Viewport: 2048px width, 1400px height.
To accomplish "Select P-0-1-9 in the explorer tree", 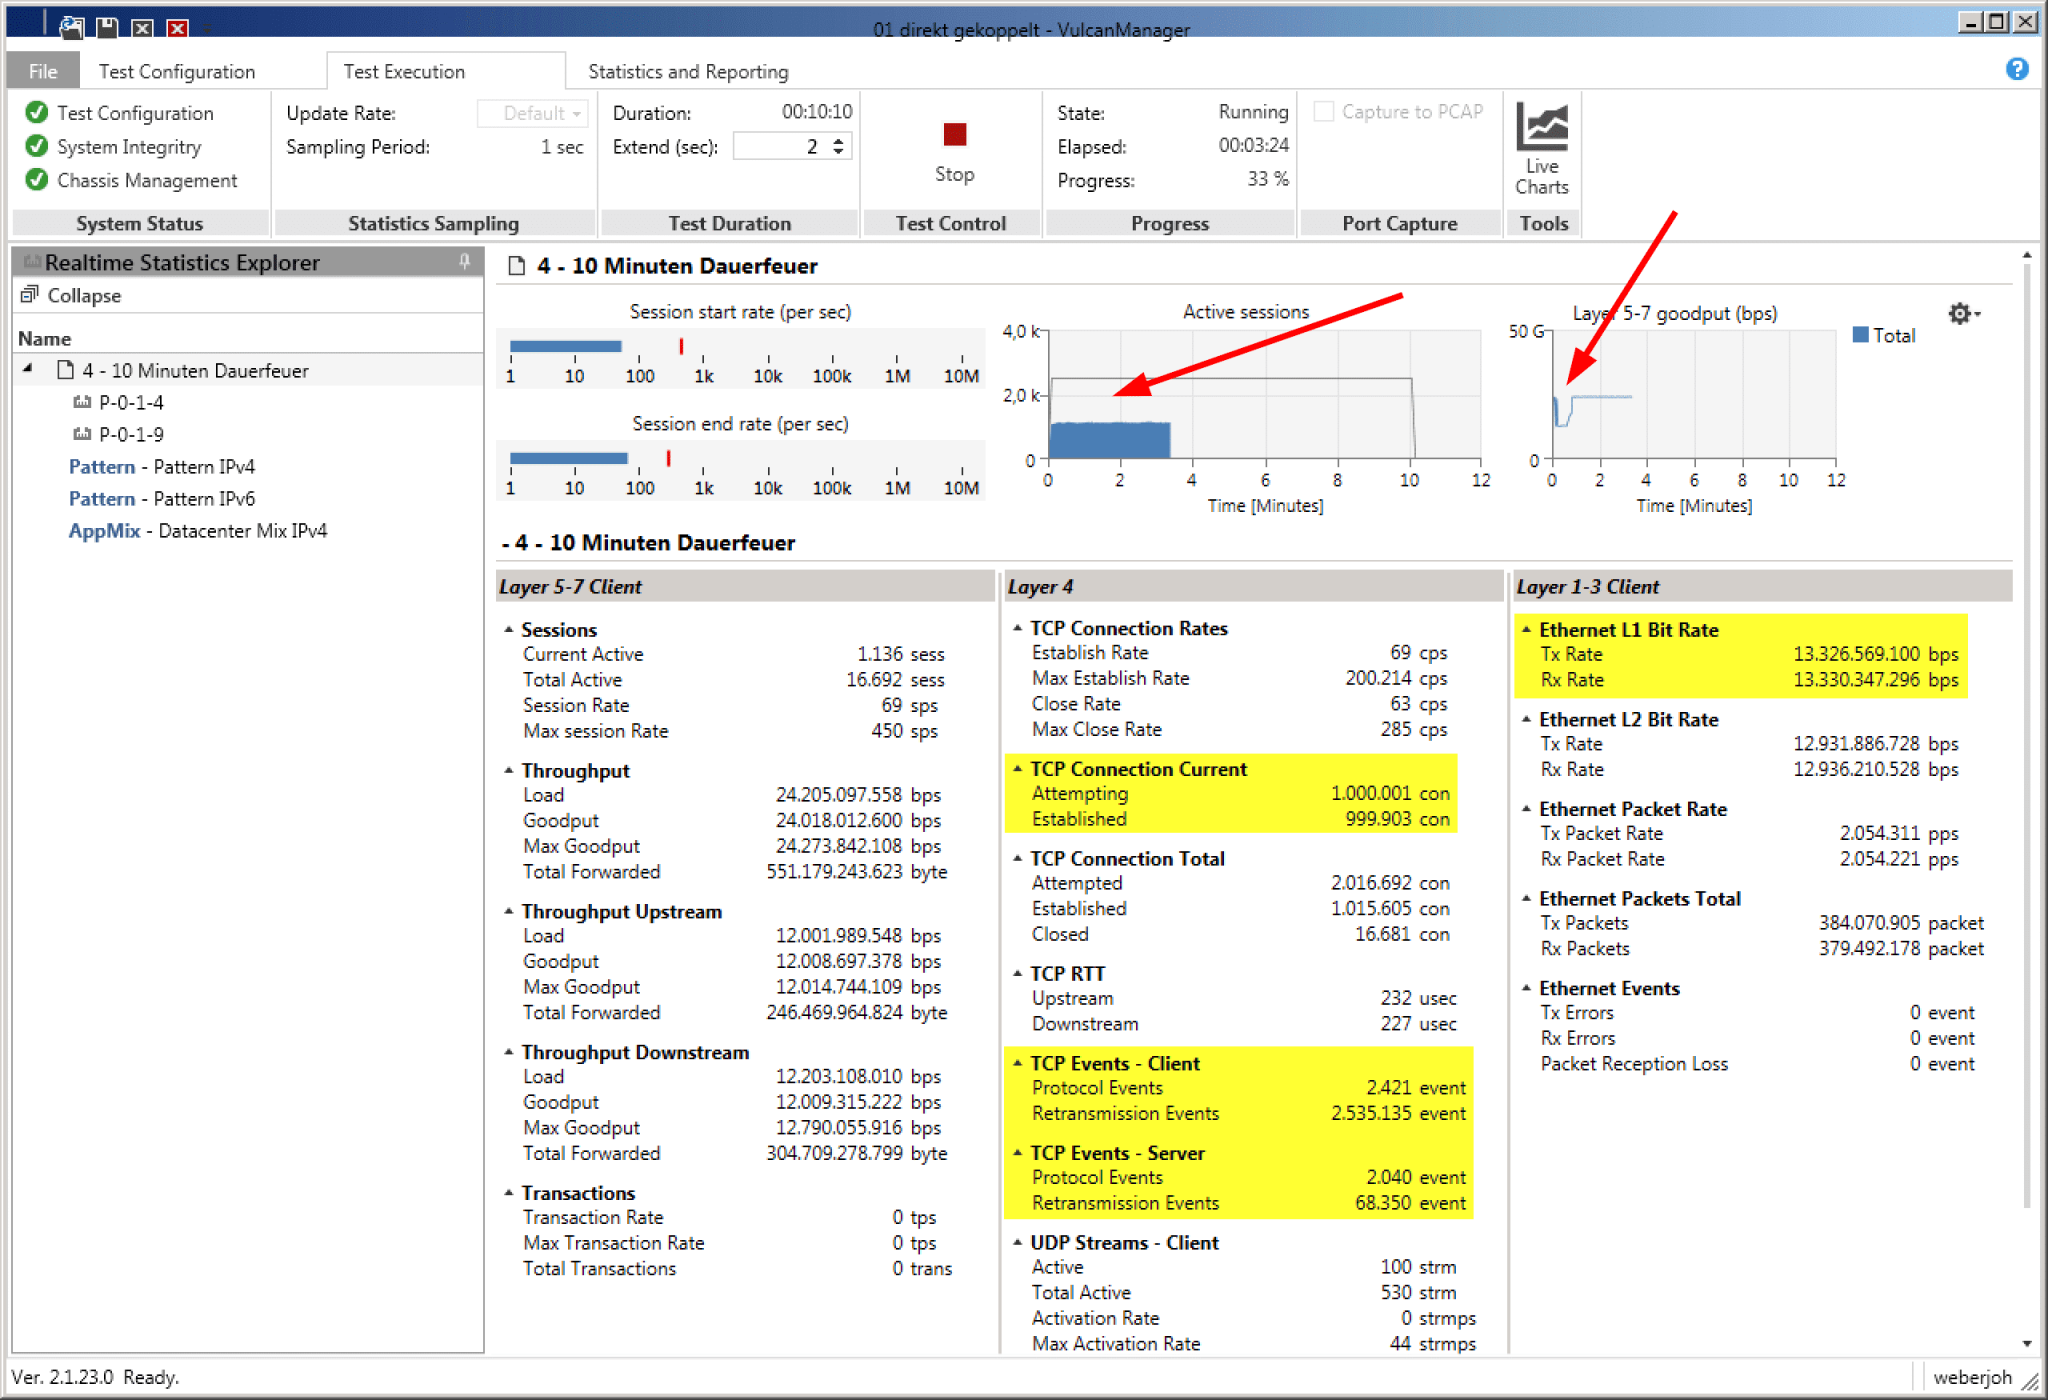I will click(x=131, y=434).
